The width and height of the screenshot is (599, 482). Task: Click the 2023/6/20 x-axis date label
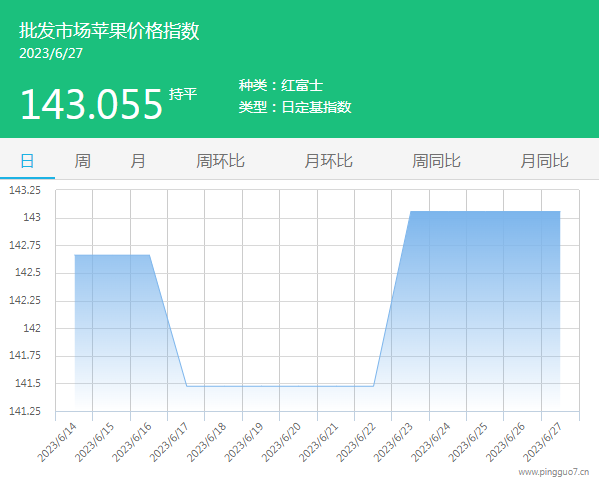click(281, 442)
